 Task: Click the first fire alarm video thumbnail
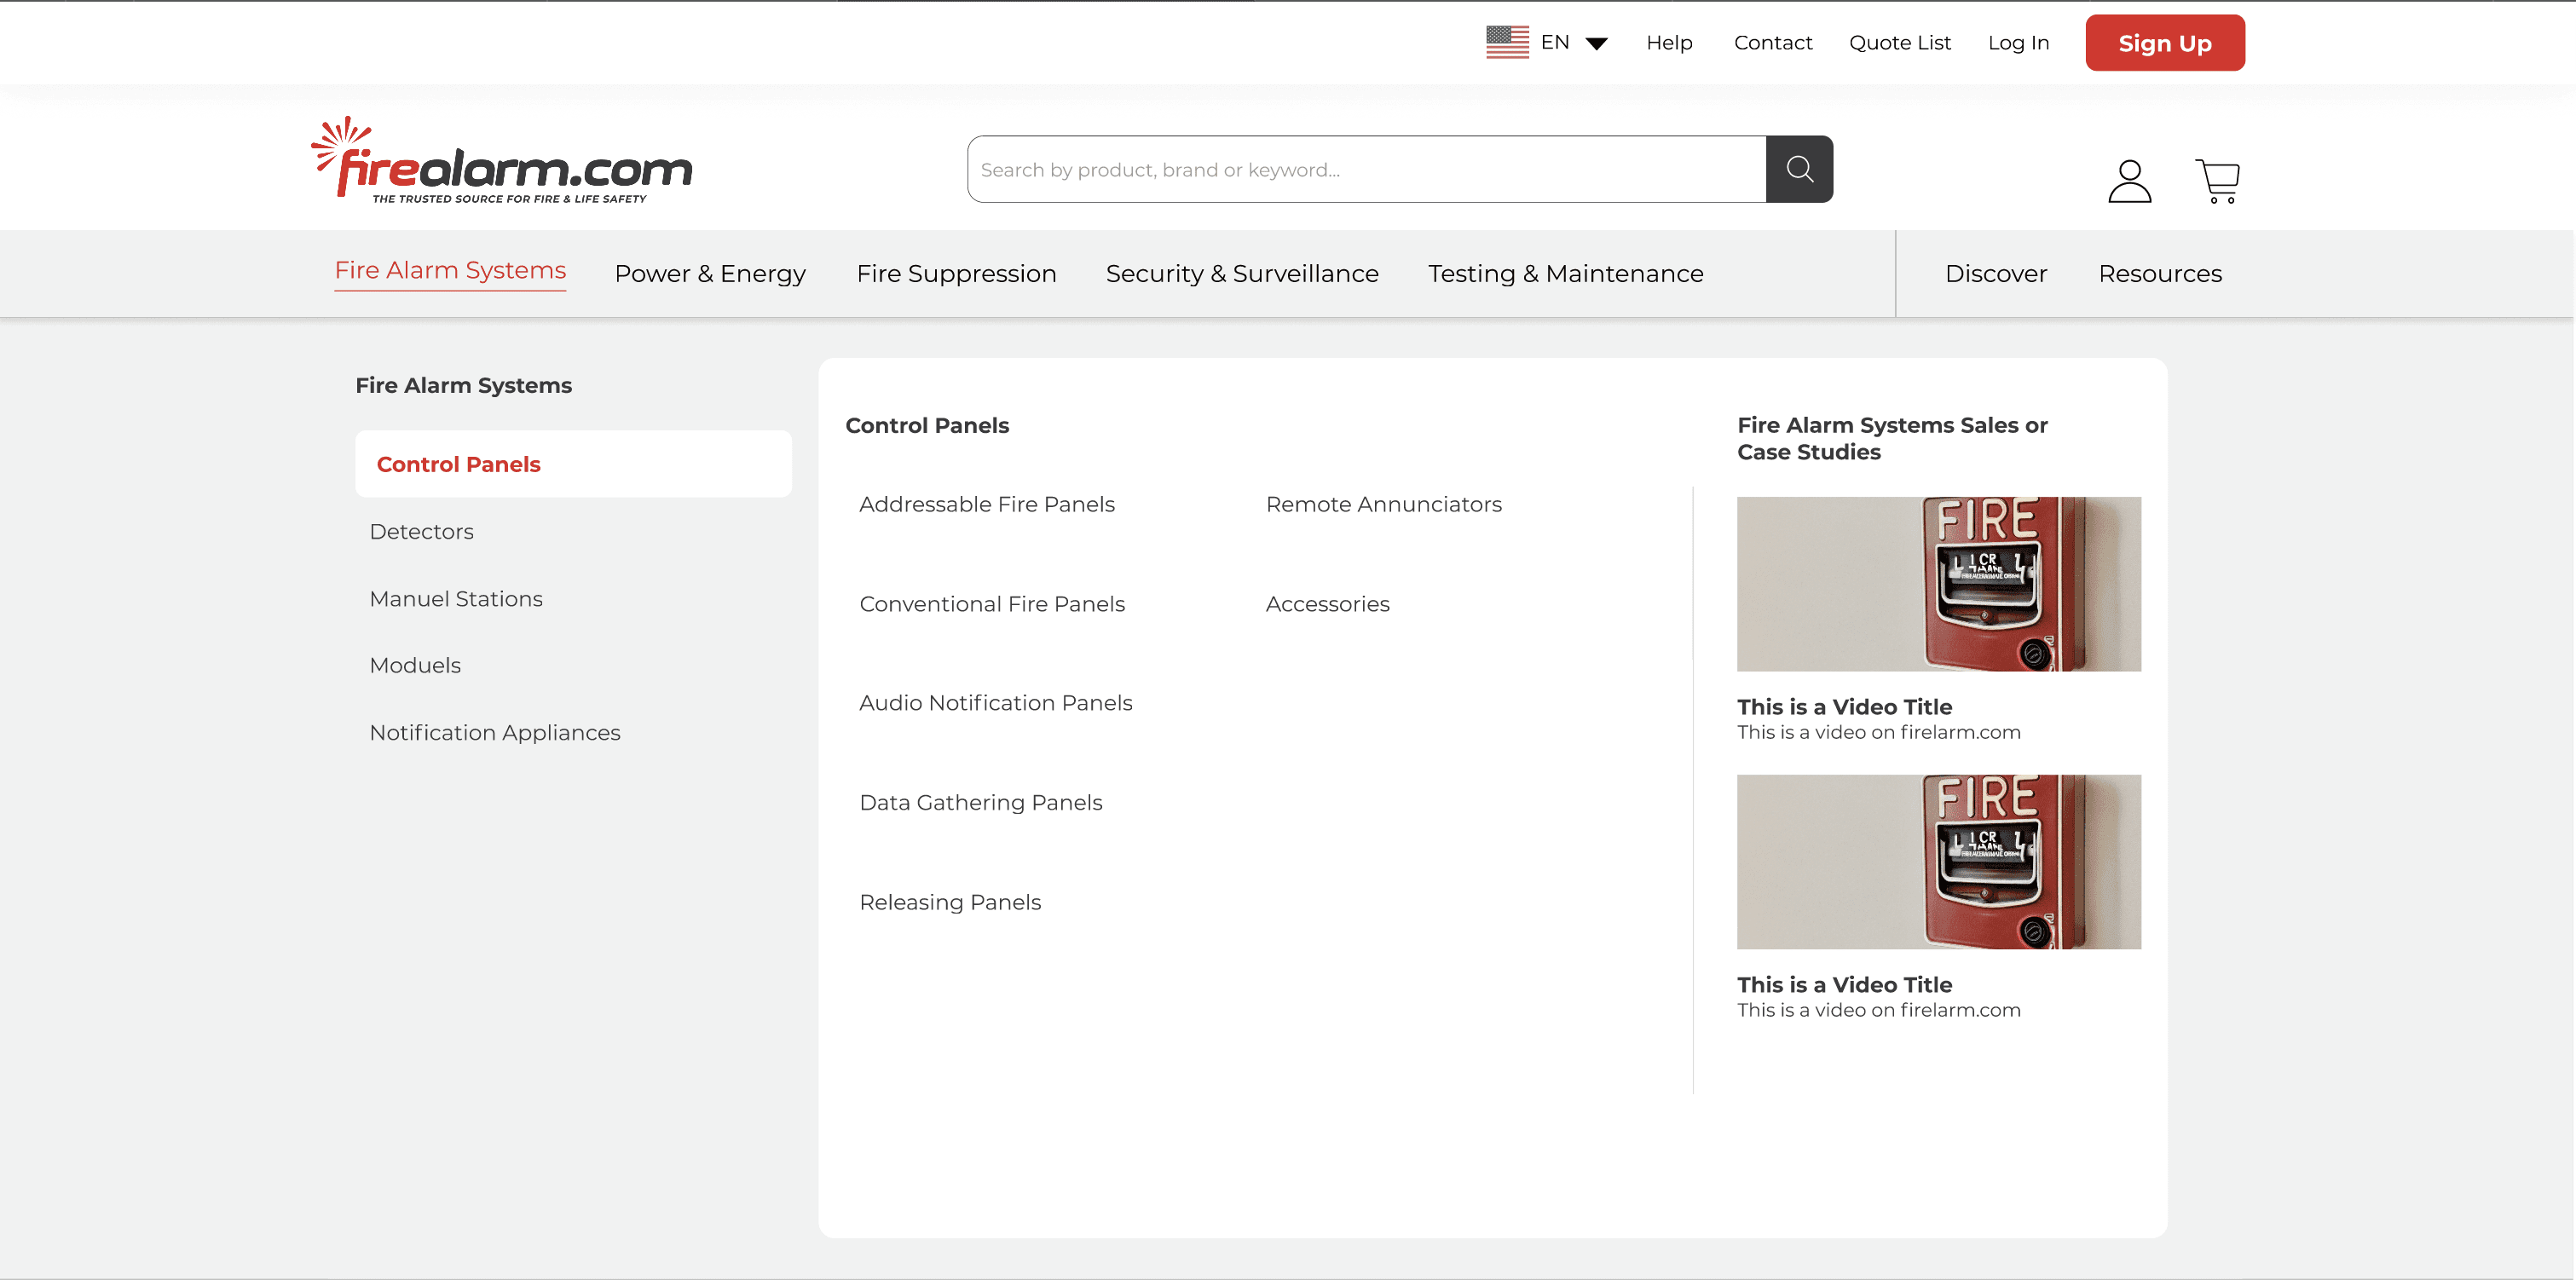pyautogui.click(x=1938, y=584)
